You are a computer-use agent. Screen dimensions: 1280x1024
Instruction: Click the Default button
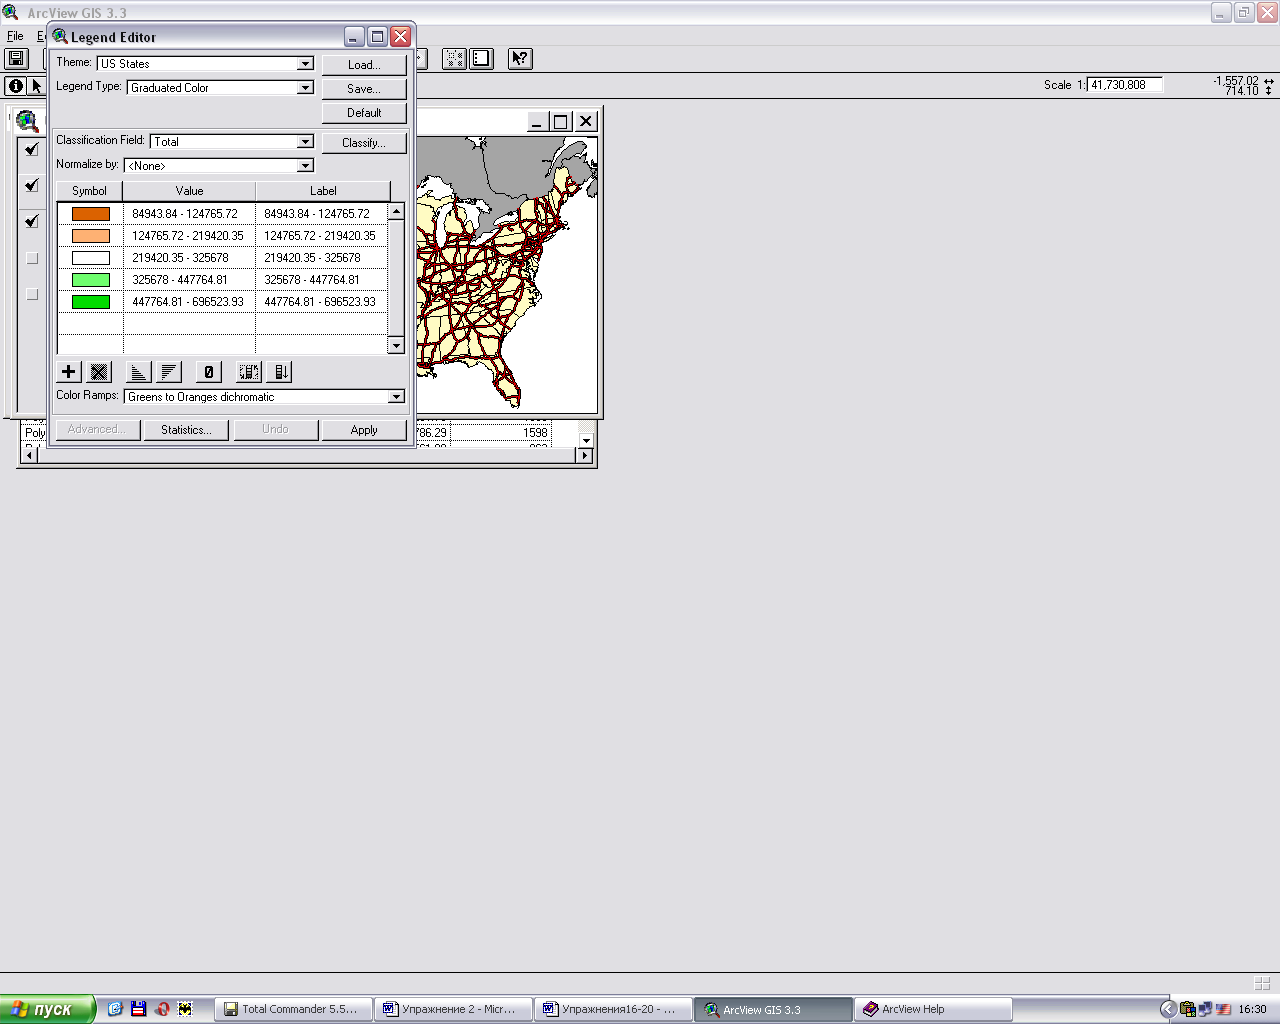[364, 113]
